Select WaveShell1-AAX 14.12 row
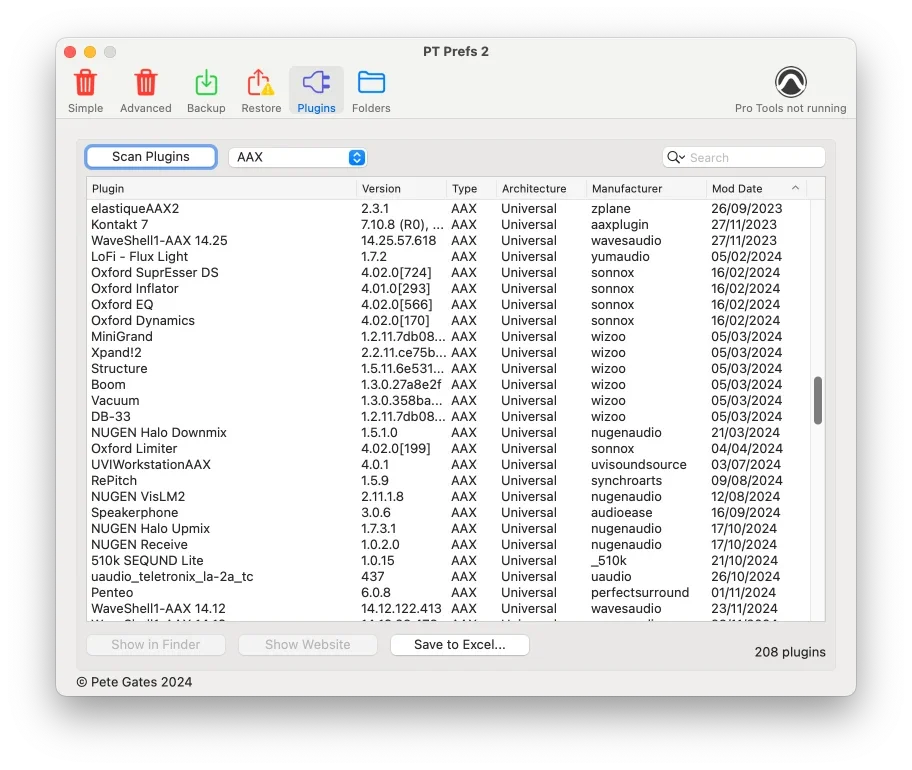 tap(448, 608)
